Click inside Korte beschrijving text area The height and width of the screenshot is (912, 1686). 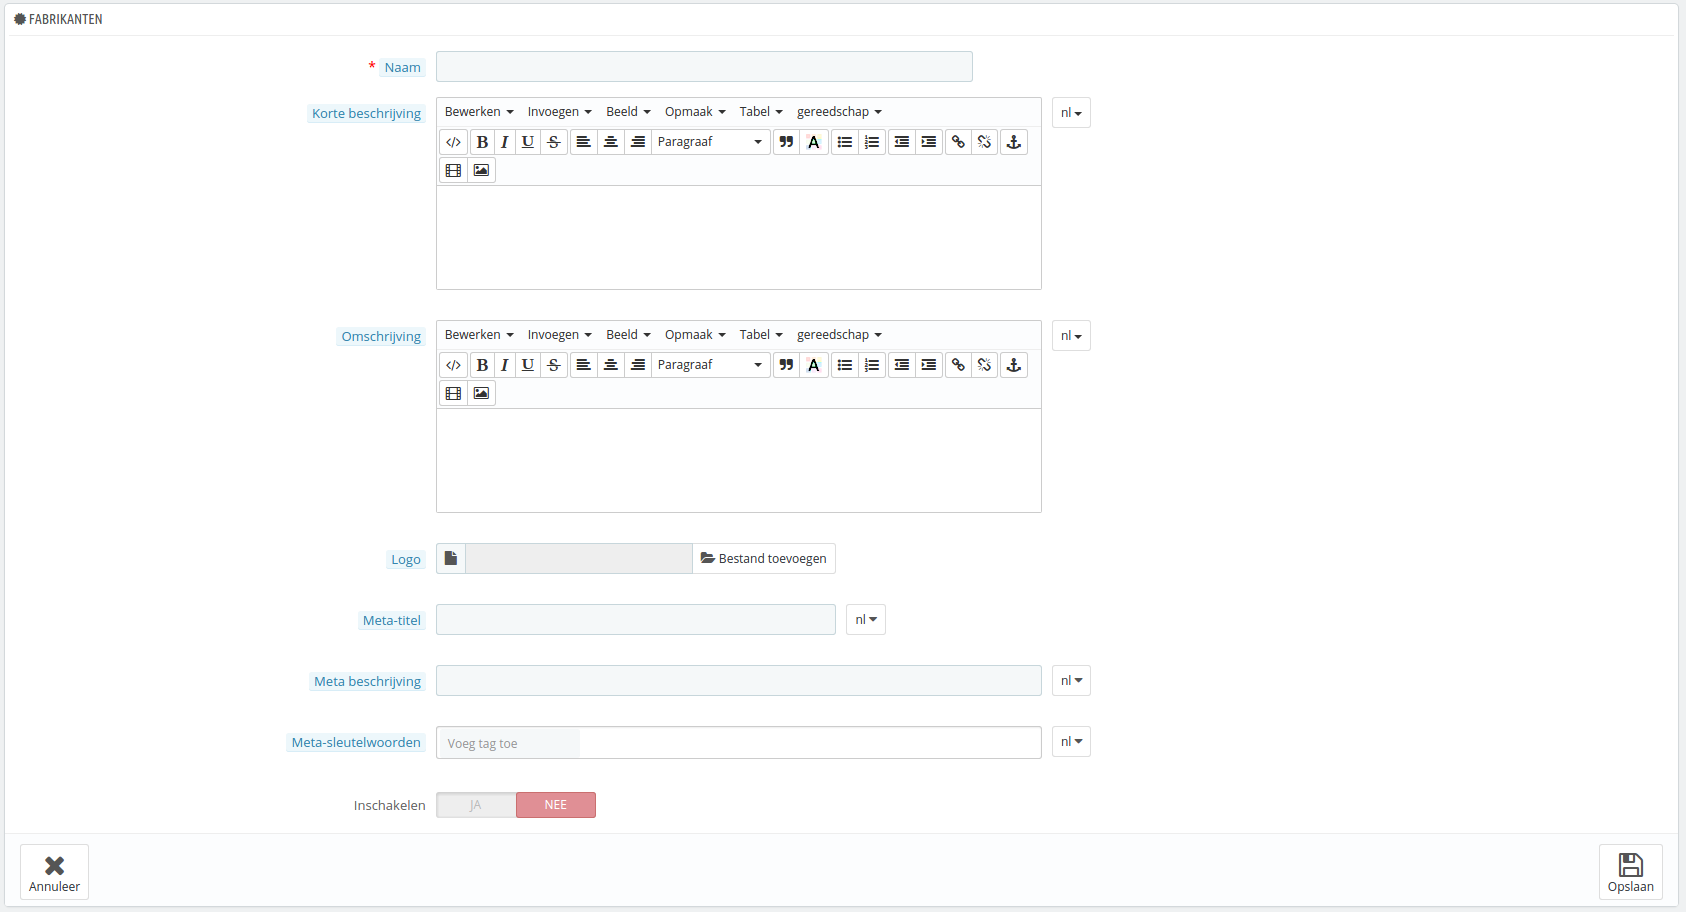(739, 238)
